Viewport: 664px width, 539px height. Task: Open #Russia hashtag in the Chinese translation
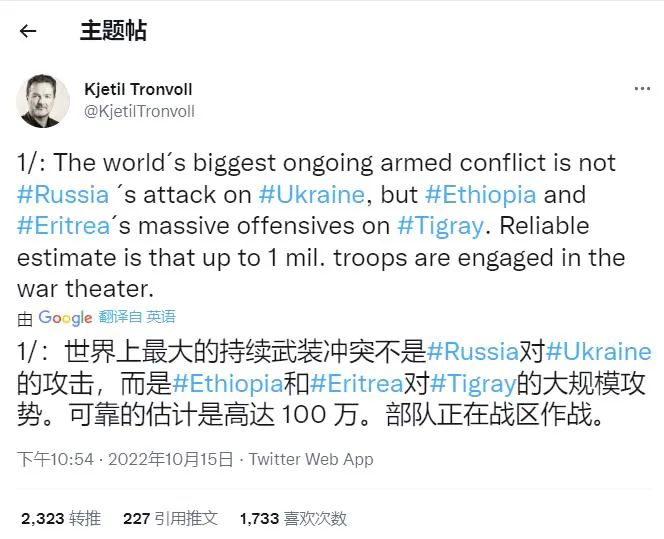[472, 352]
